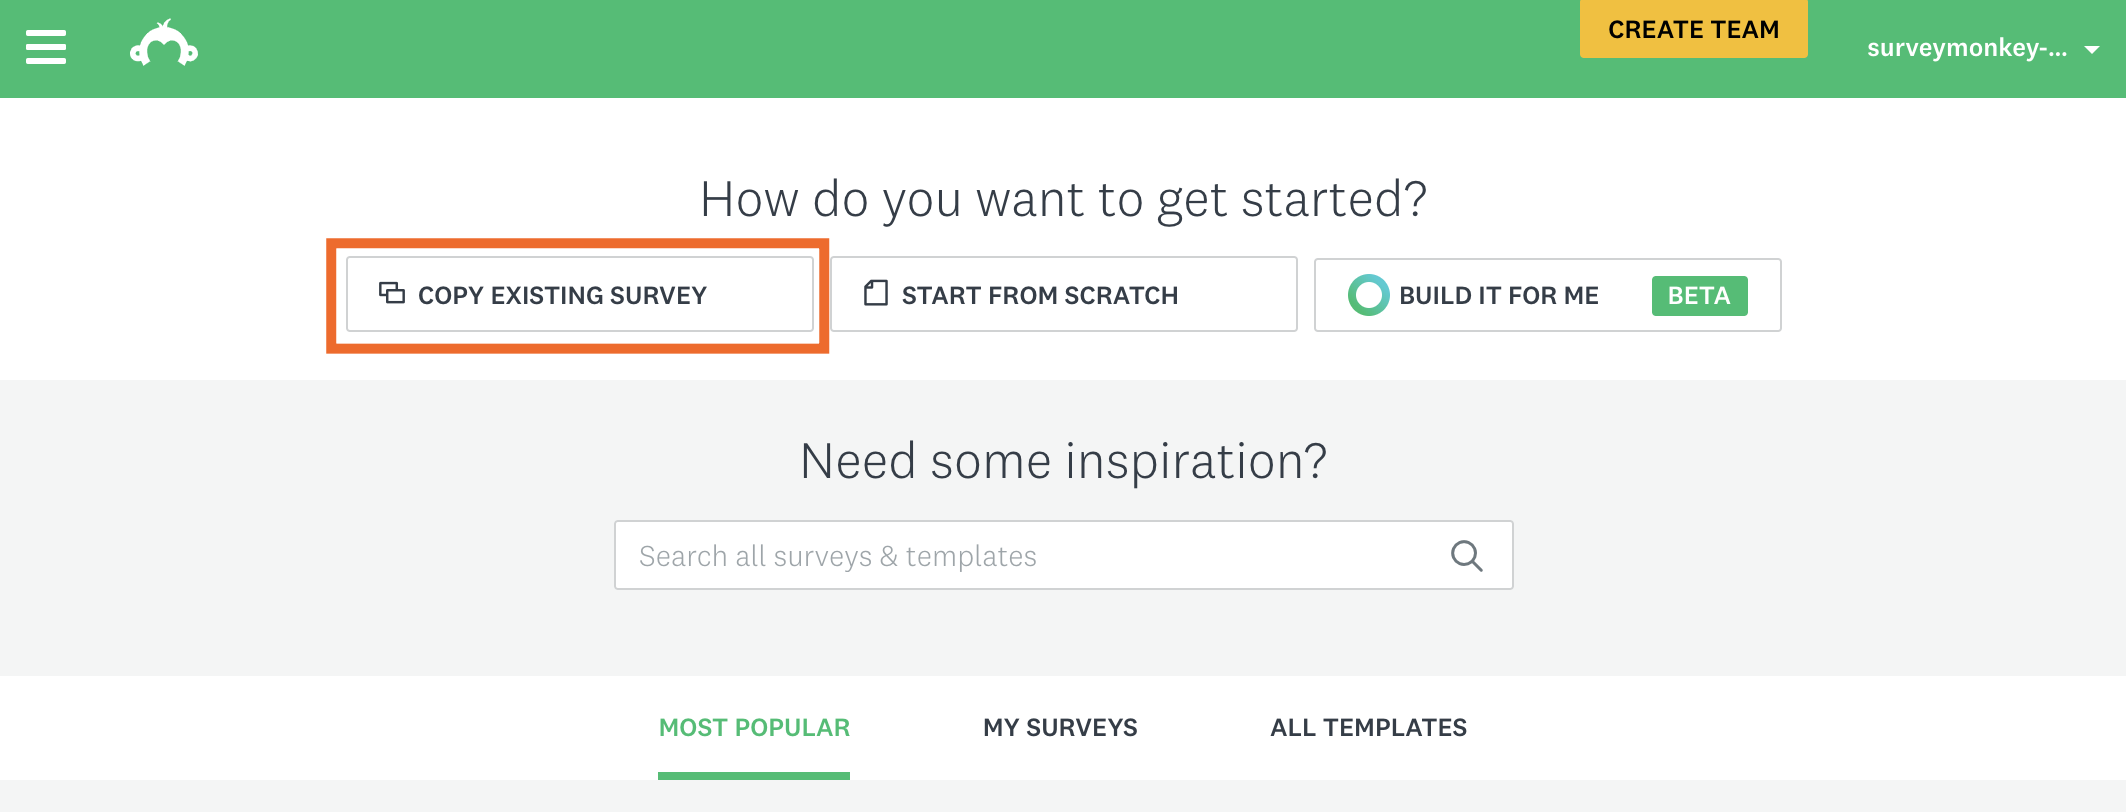Click the blank page icon beside Start From Scratch
The image size is (2126, 812).
876,293
